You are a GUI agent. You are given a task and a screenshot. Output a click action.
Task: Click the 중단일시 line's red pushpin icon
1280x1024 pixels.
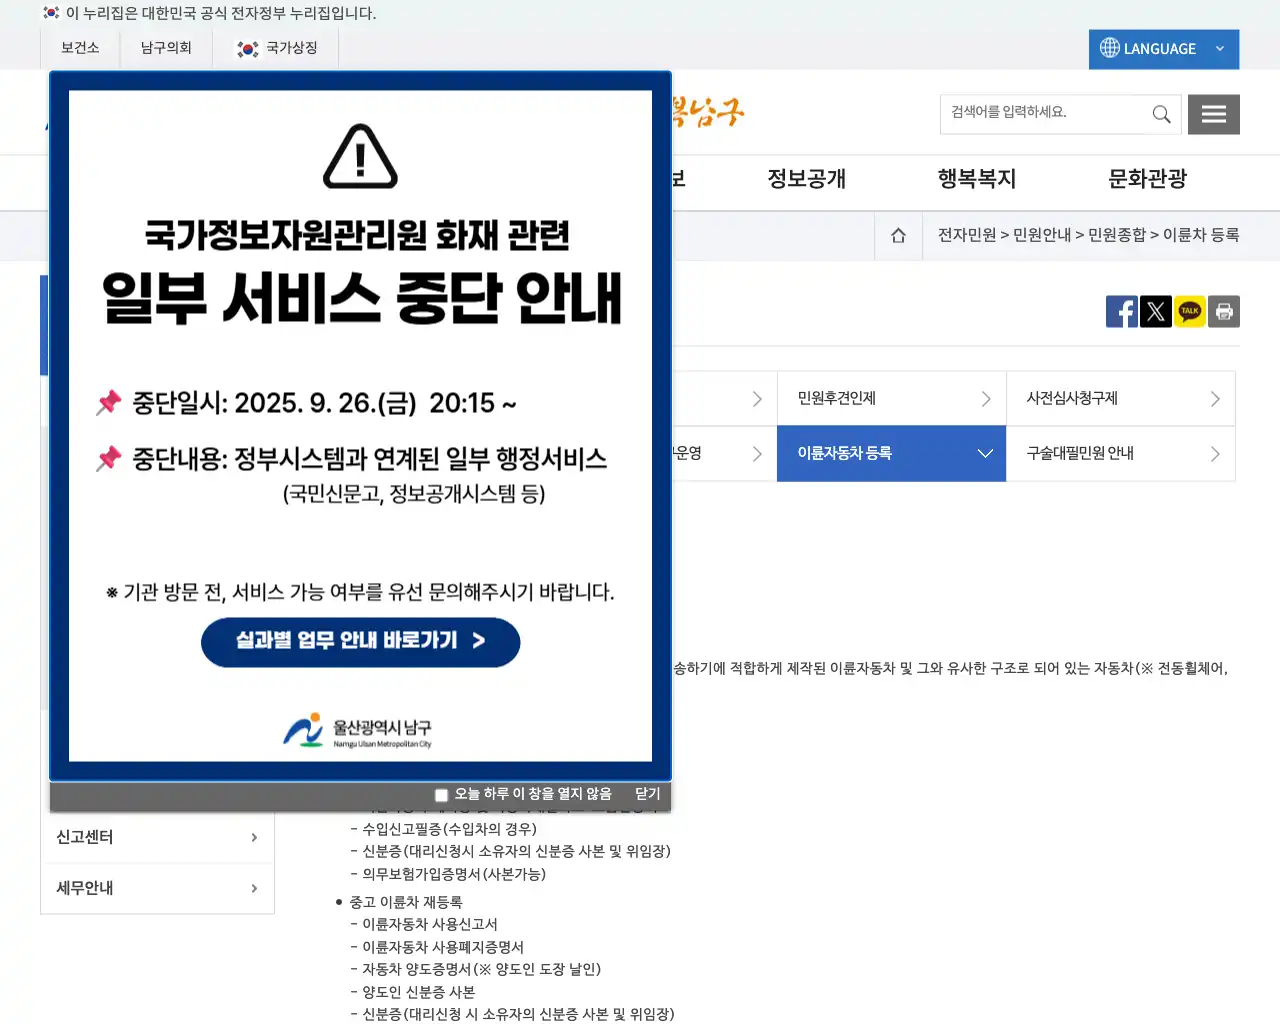coord(108,403)
